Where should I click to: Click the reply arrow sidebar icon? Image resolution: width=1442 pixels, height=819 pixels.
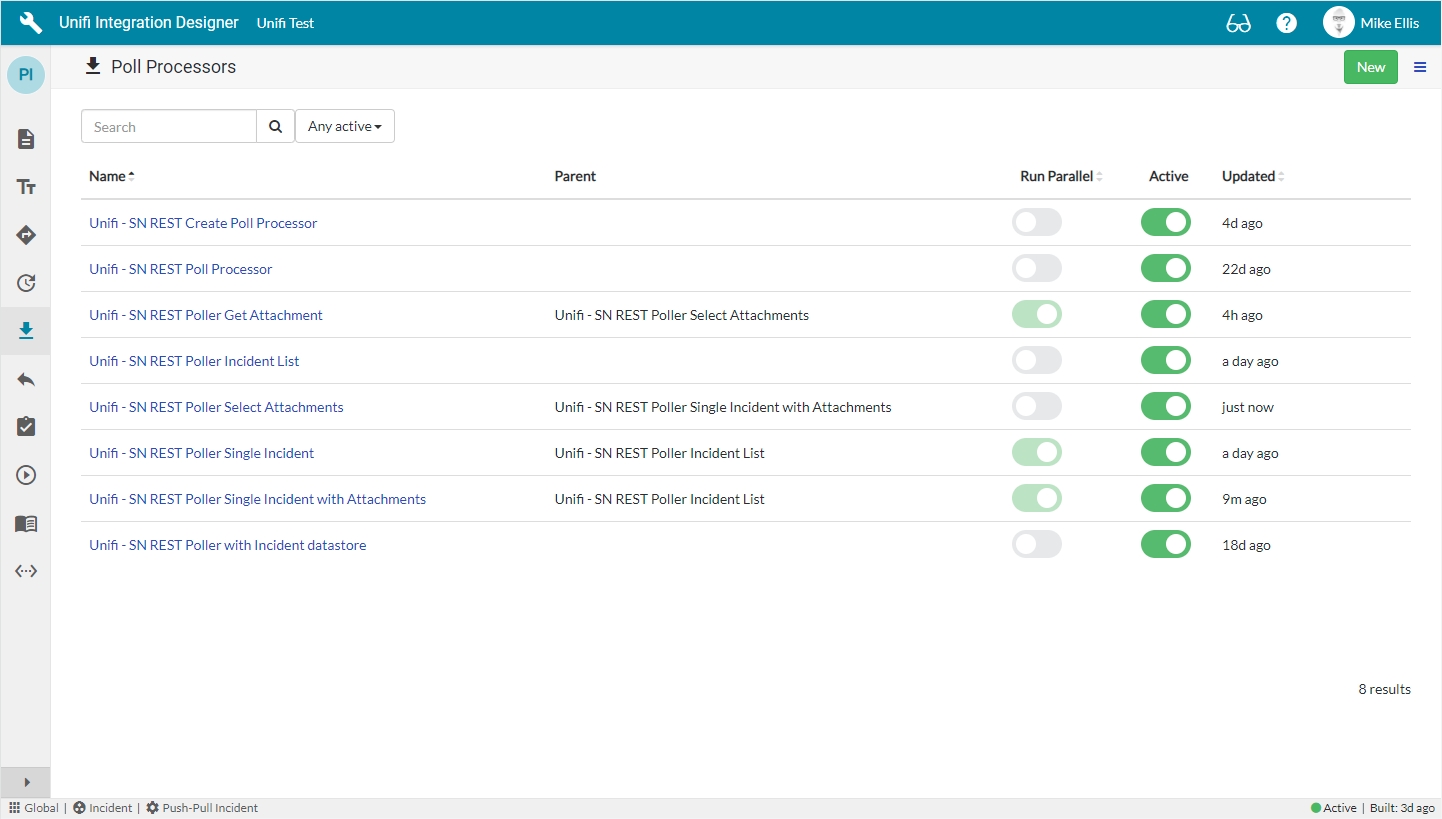(x=26, y=379)
